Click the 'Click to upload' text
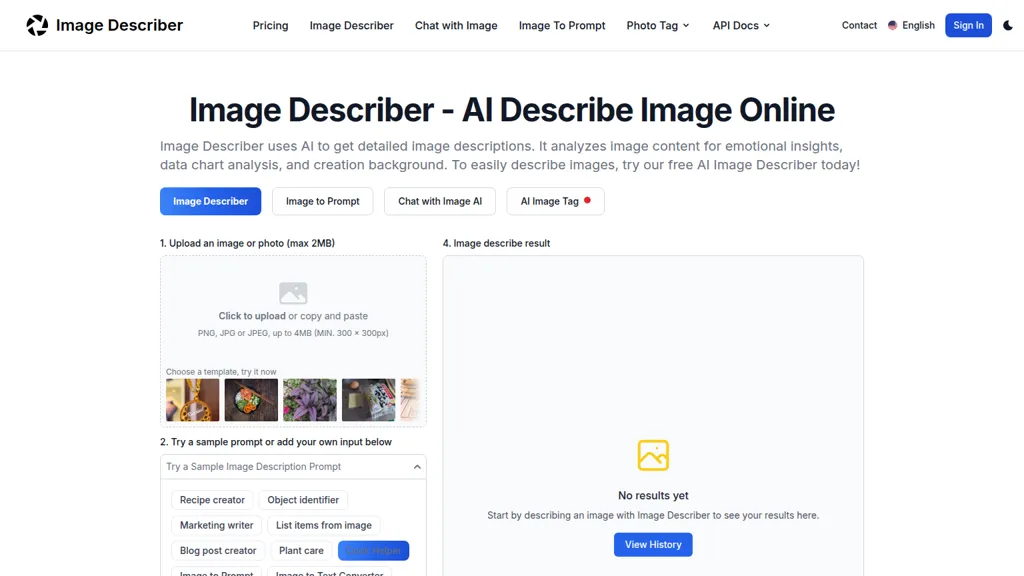The width and height of the screenshot is (1024, 576). [x=252, y=316]
